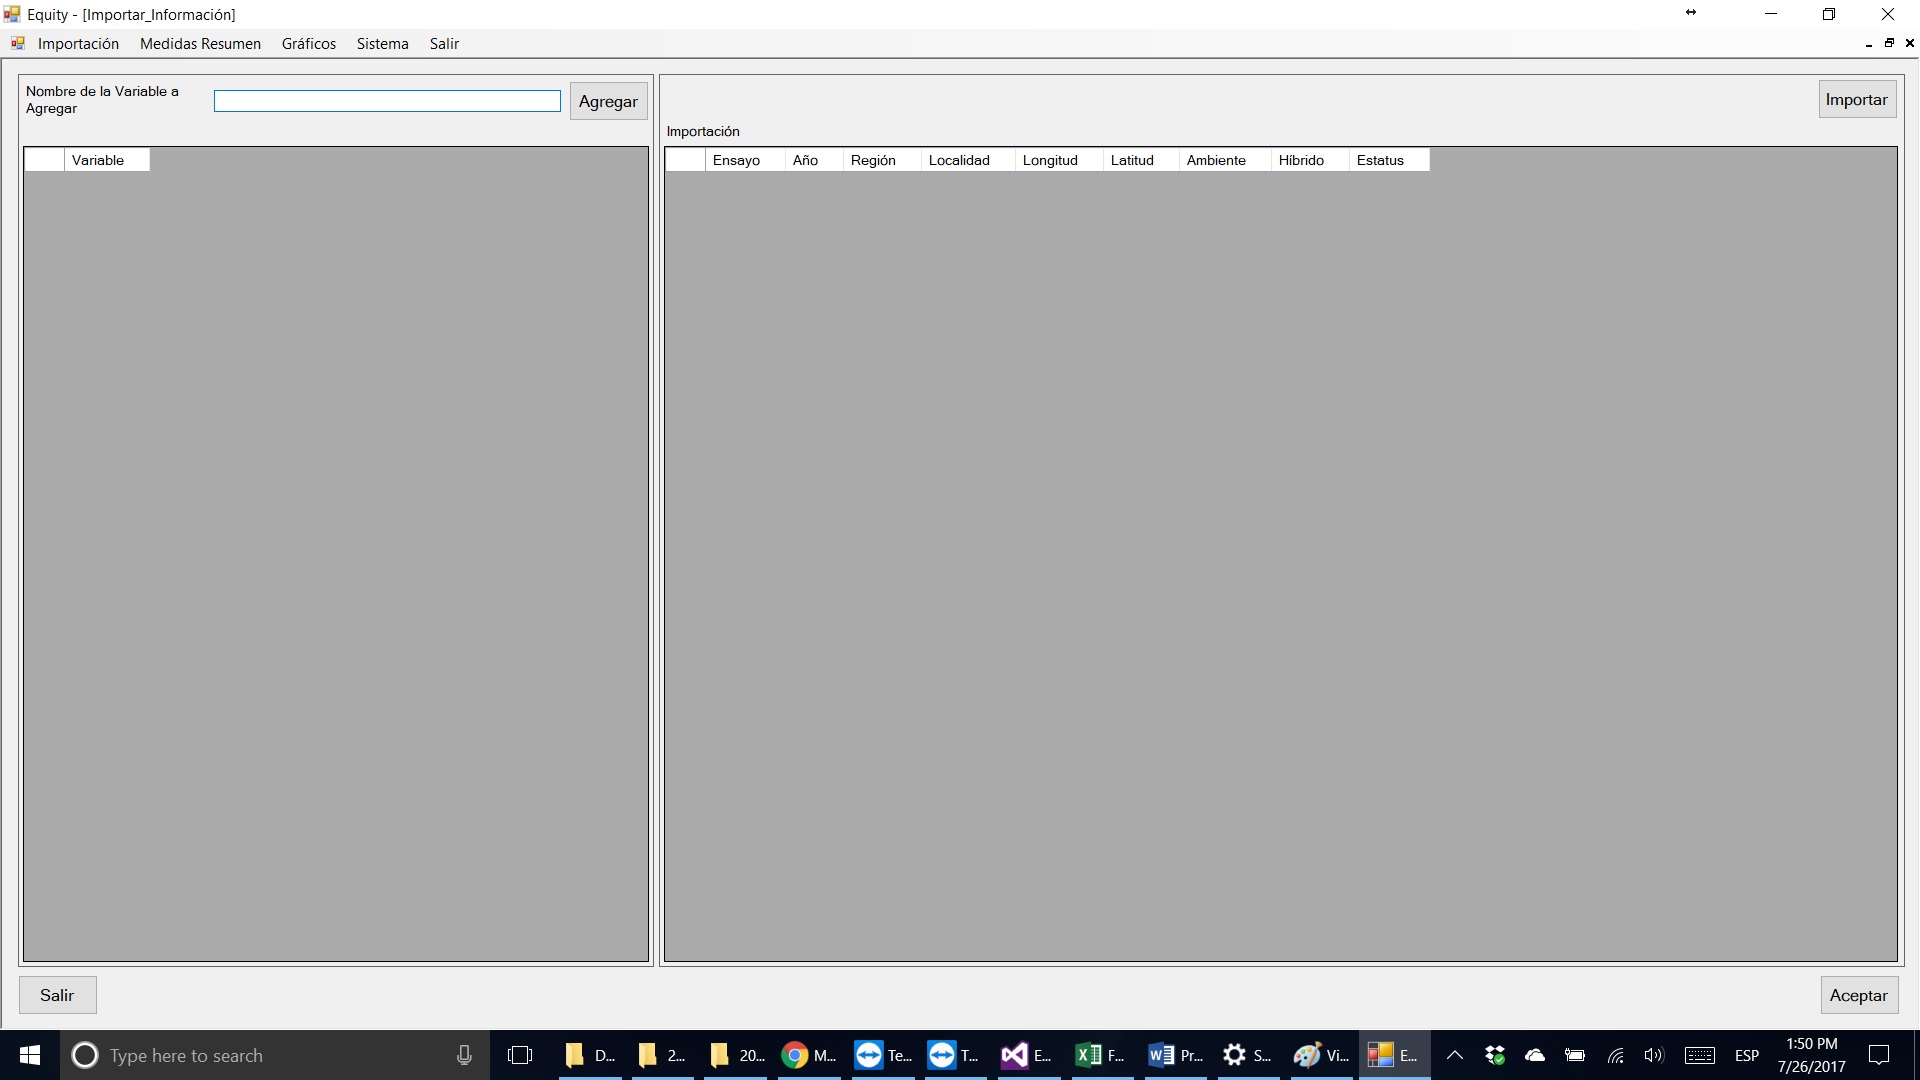Image resolution: width=1920 pixels, height=1080 pixels.
Task: Open the Action Center notifications icon
Action: coord(1880,1055)
